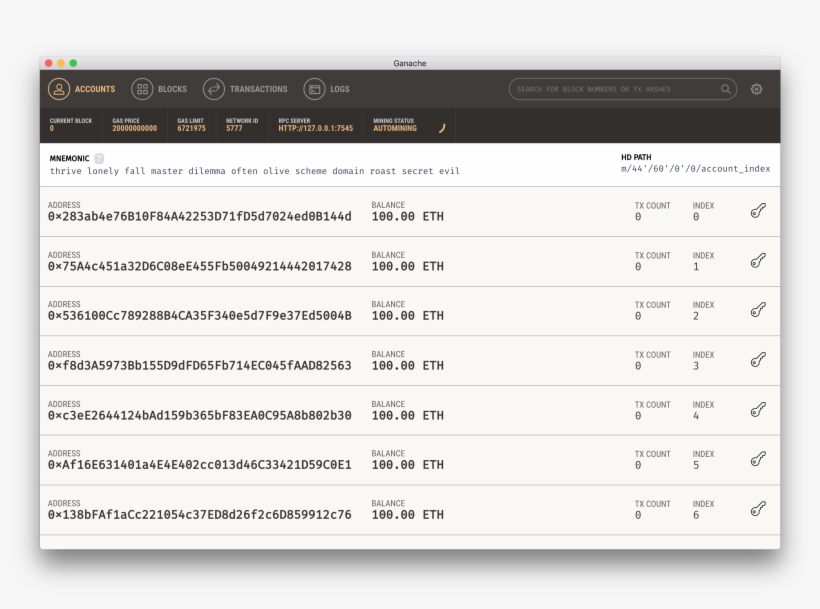The height and width of the screenshot is (609, 820).
Task: Click address 0x283ab4e76B10F84A42253D71fD5d7024ed0B144d
Action: [200, 216]
